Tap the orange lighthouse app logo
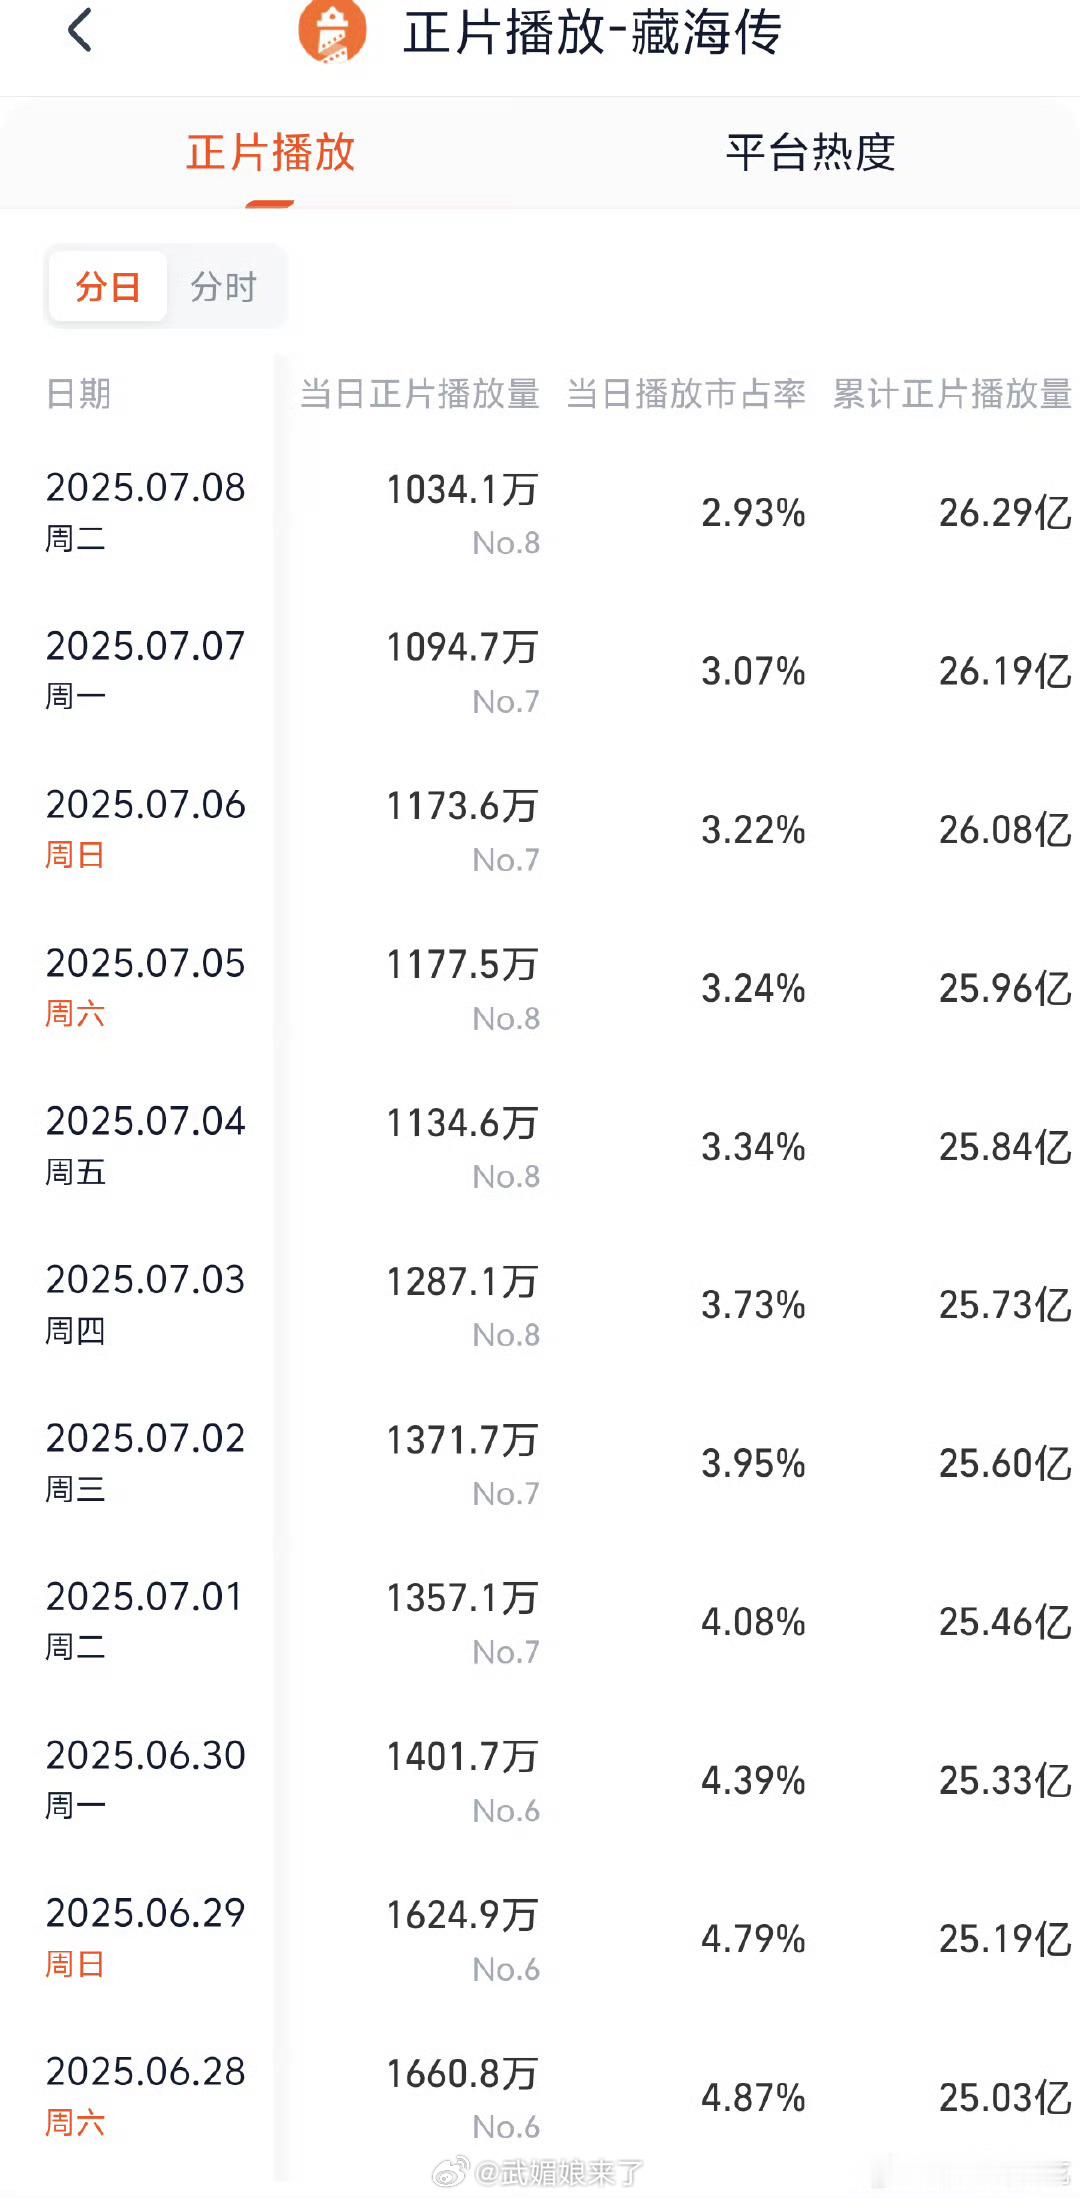The image size is (1080, 2198). coord(332,31)
